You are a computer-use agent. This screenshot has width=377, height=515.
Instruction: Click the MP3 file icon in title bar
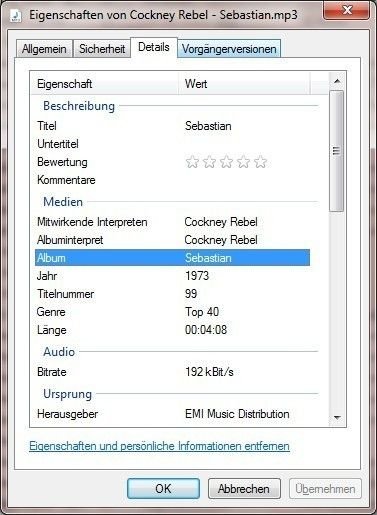click(x=15, y=15)
